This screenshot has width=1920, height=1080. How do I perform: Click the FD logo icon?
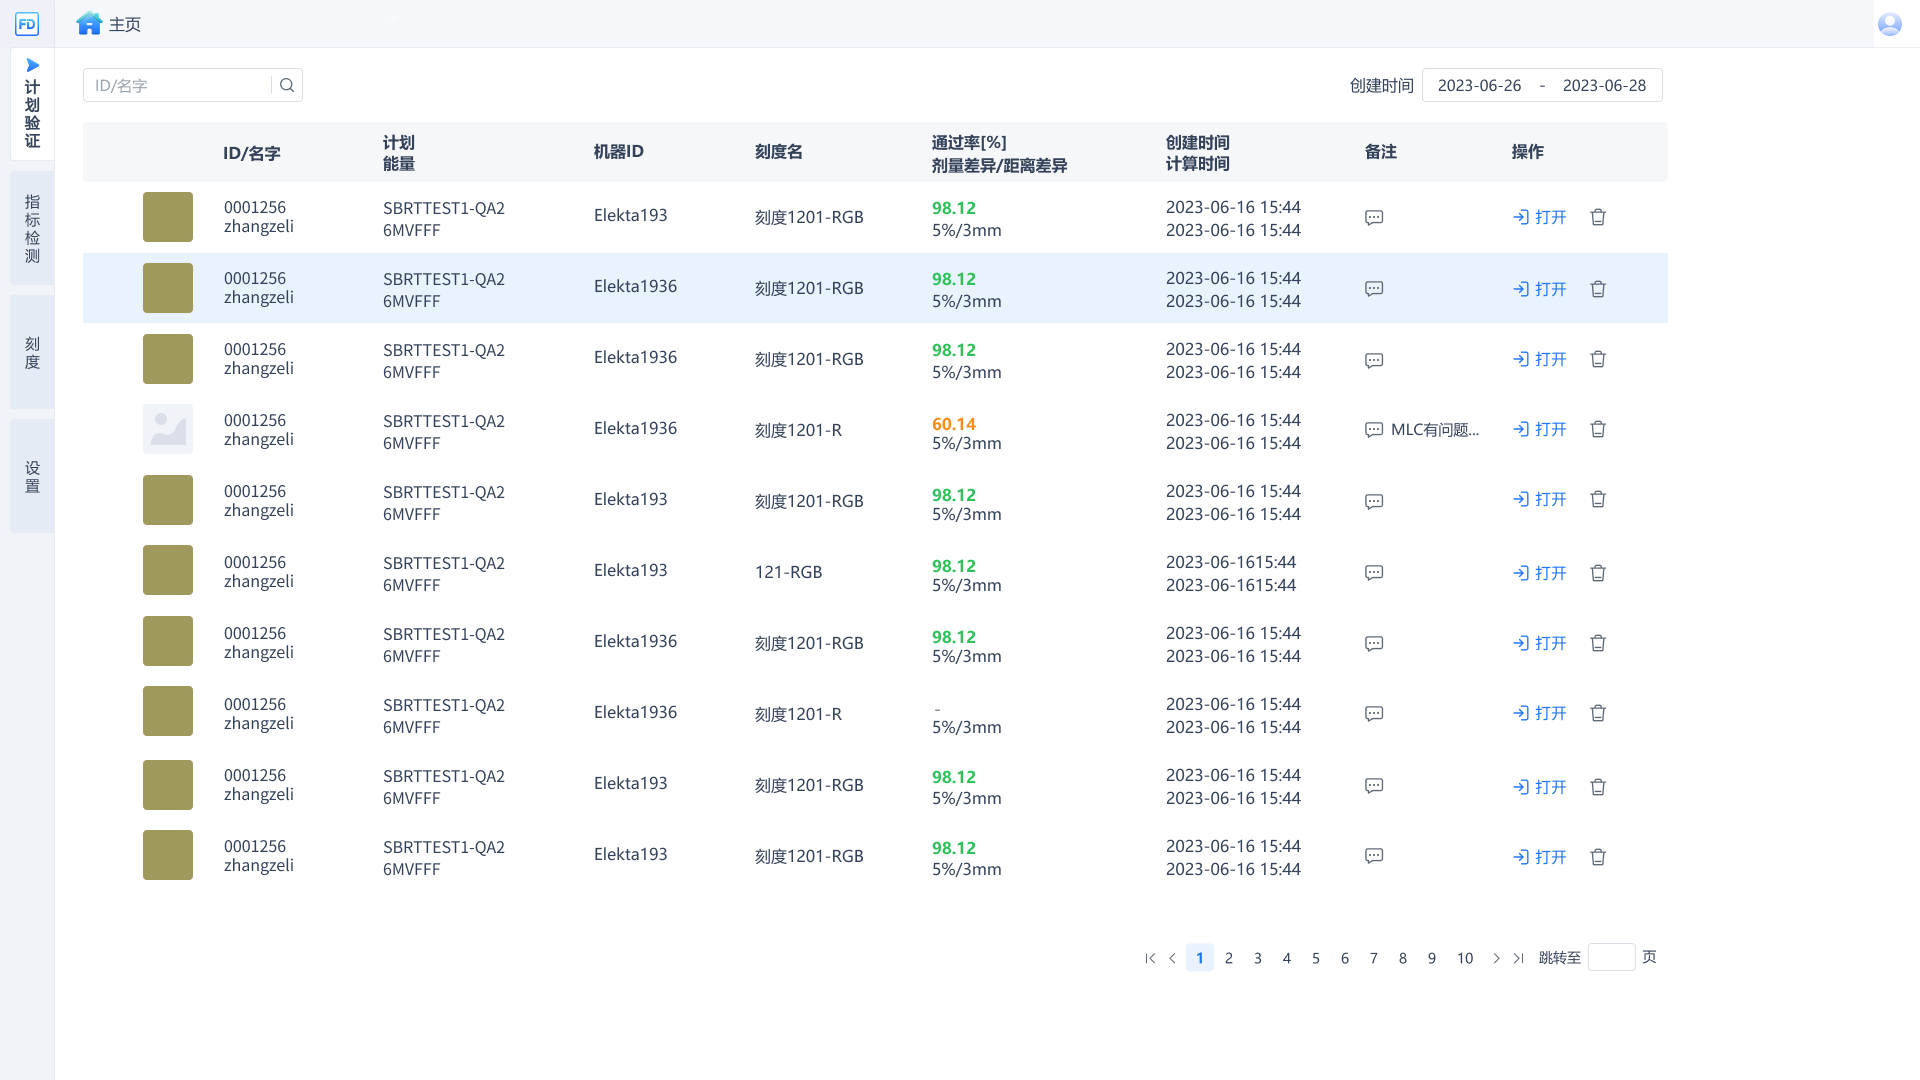[x=27, y=23]
